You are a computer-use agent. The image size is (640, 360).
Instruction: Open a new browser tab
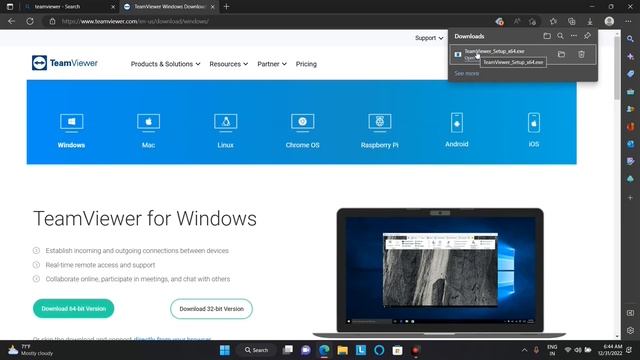227,7
